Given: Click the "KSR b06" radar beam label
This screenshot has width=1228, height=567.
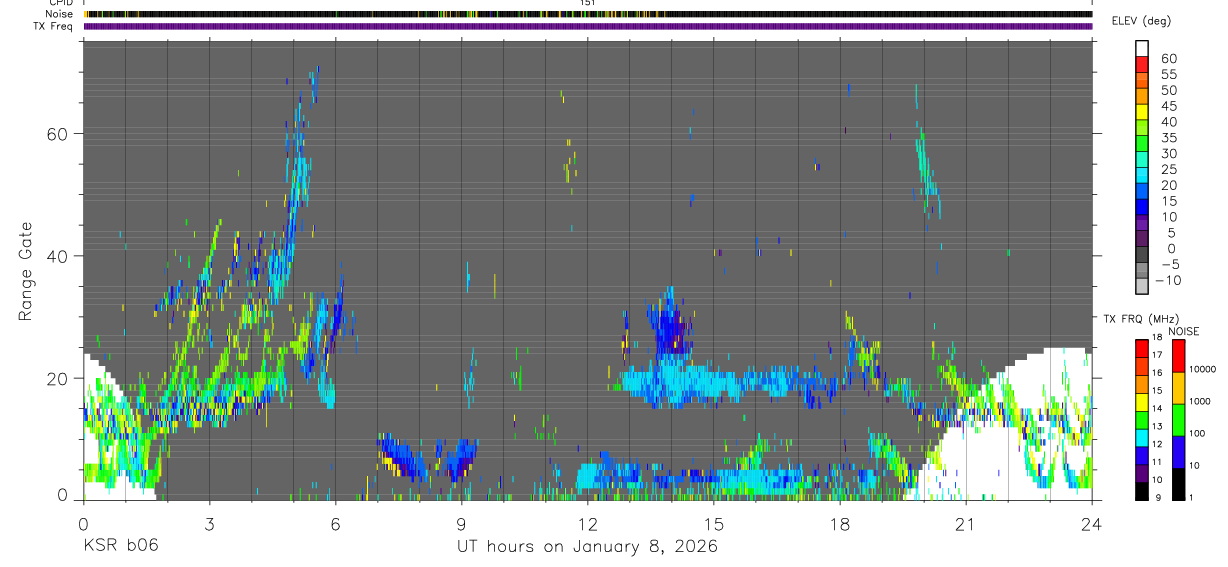Looking at the screenshot, I should (120, 546).
